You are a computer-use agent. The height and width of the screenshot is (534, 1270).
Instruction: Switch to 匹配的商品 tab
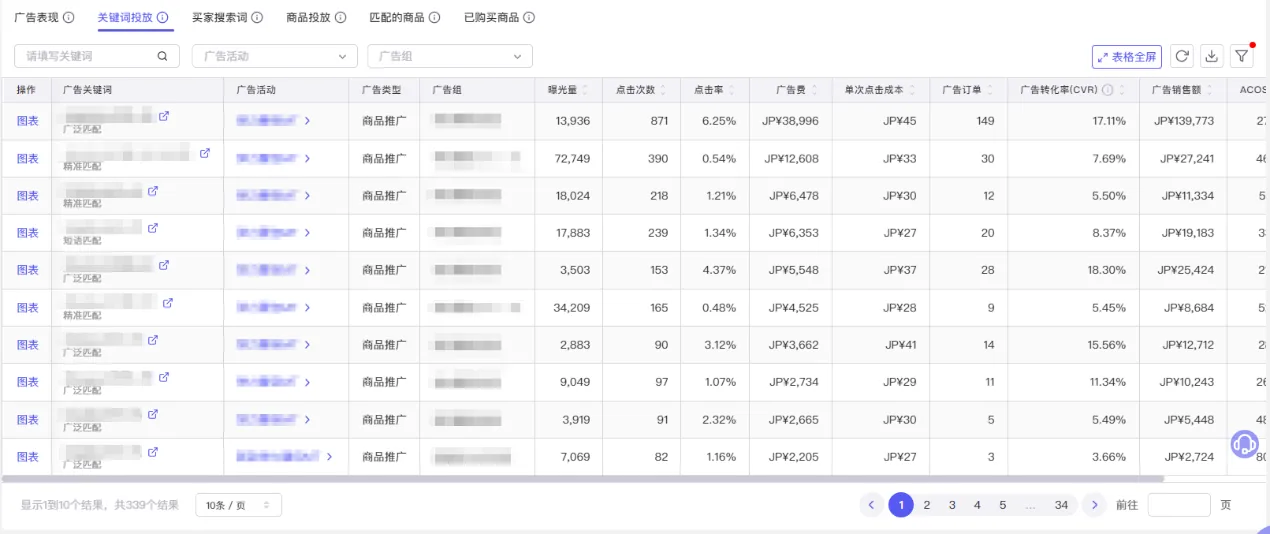coord(396,17)
